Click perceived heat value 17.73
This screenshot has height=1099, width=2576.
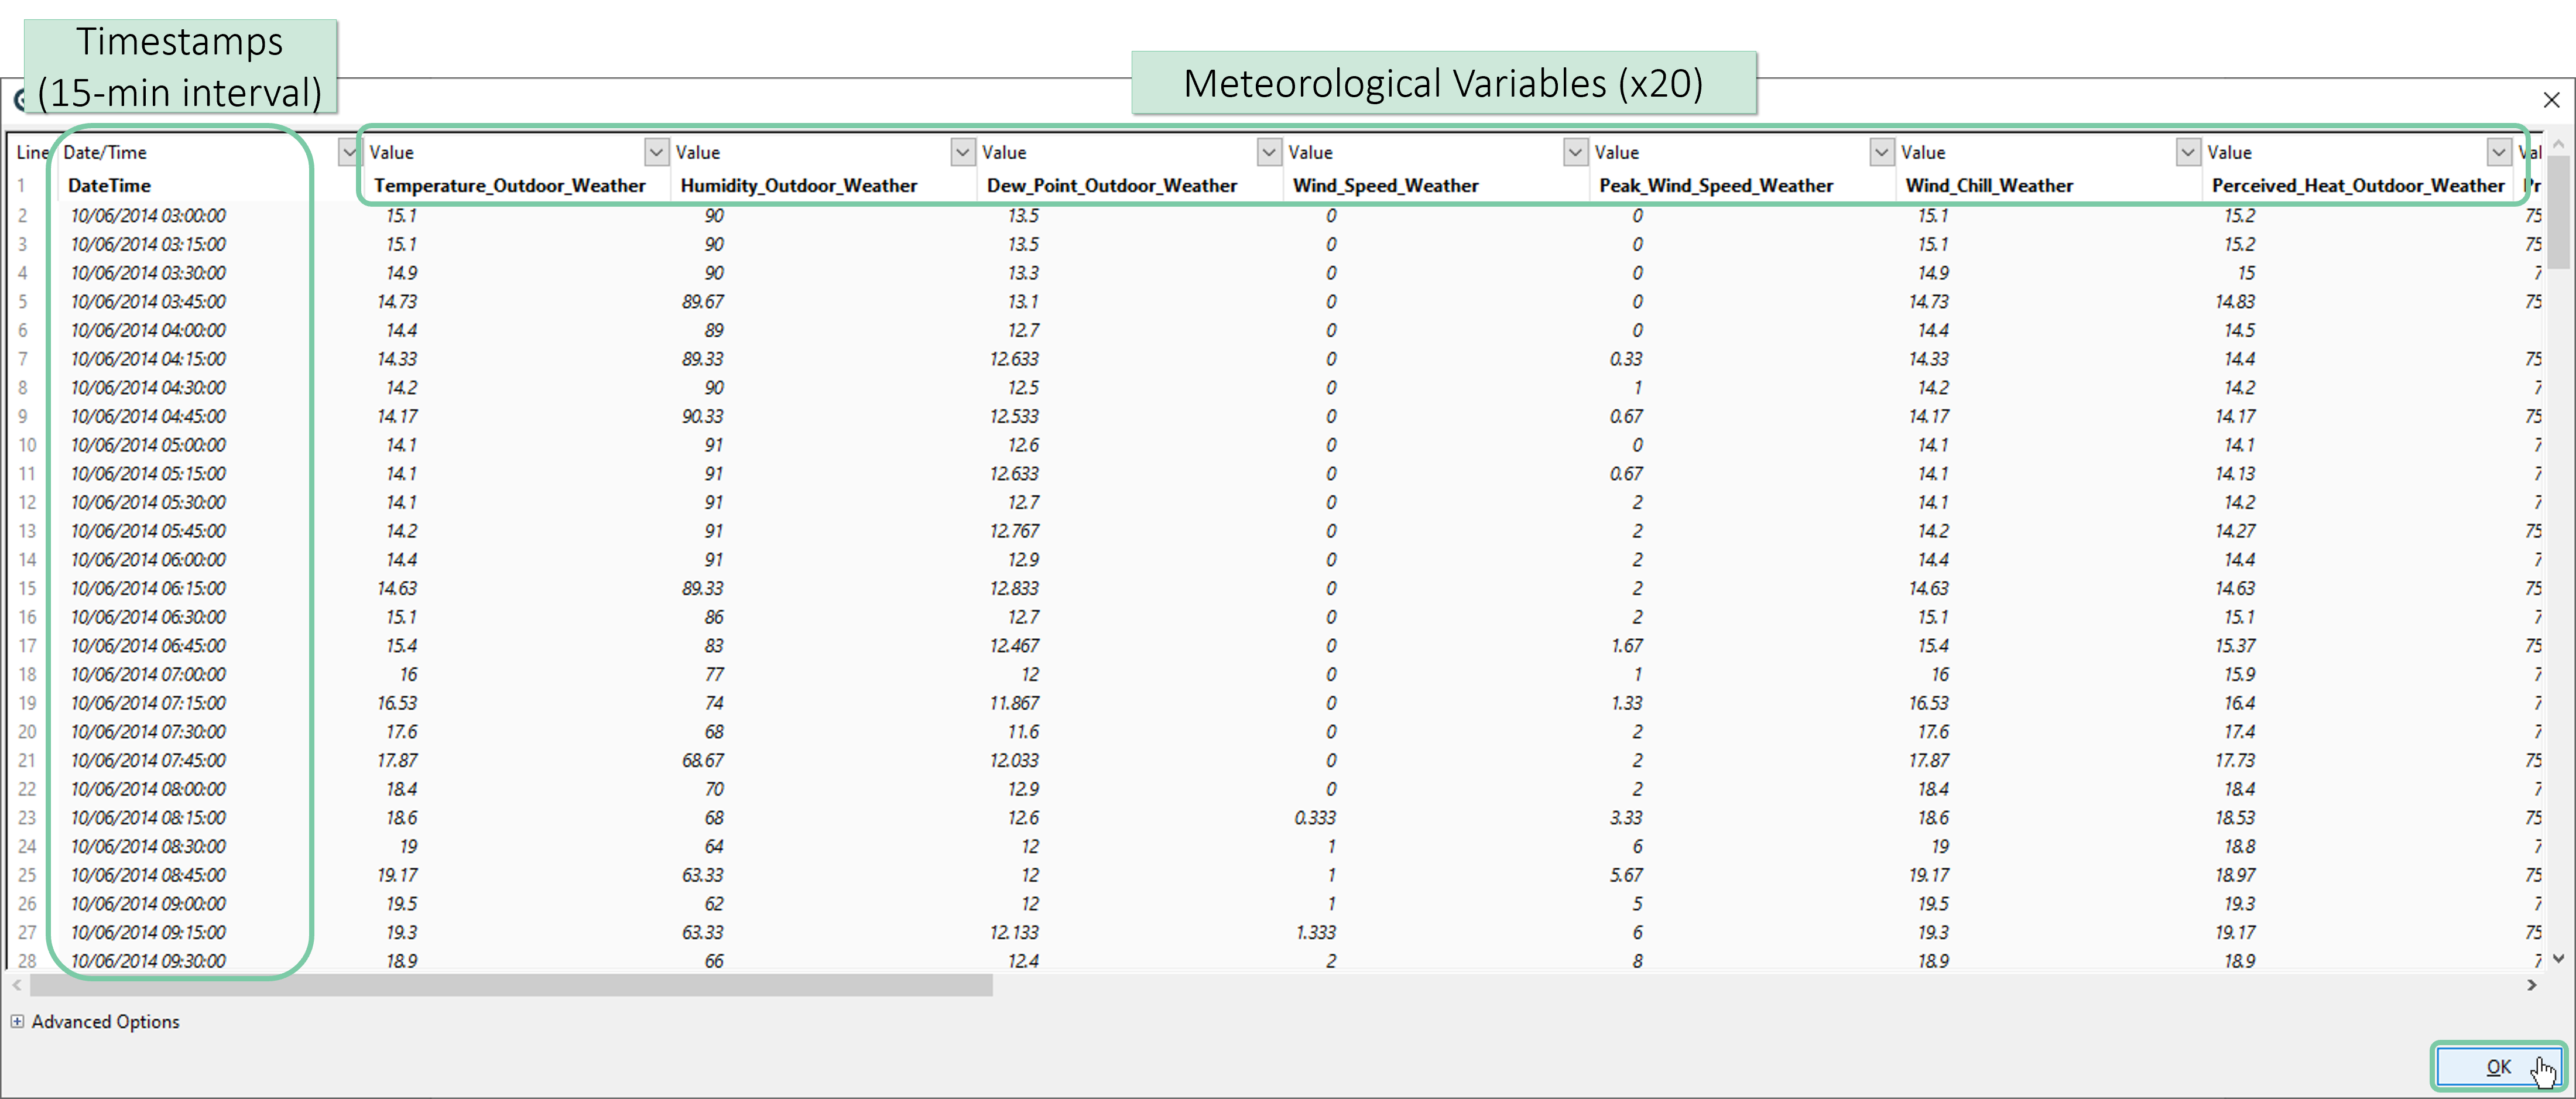click(x=2235, y=761)
